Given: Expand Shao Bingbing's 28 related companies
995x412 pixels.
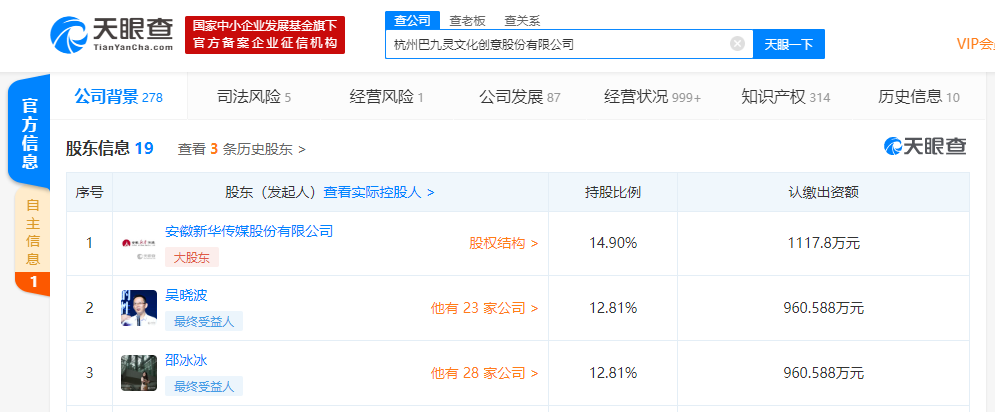Looking at the screenshot, I should tap(484, 373).
